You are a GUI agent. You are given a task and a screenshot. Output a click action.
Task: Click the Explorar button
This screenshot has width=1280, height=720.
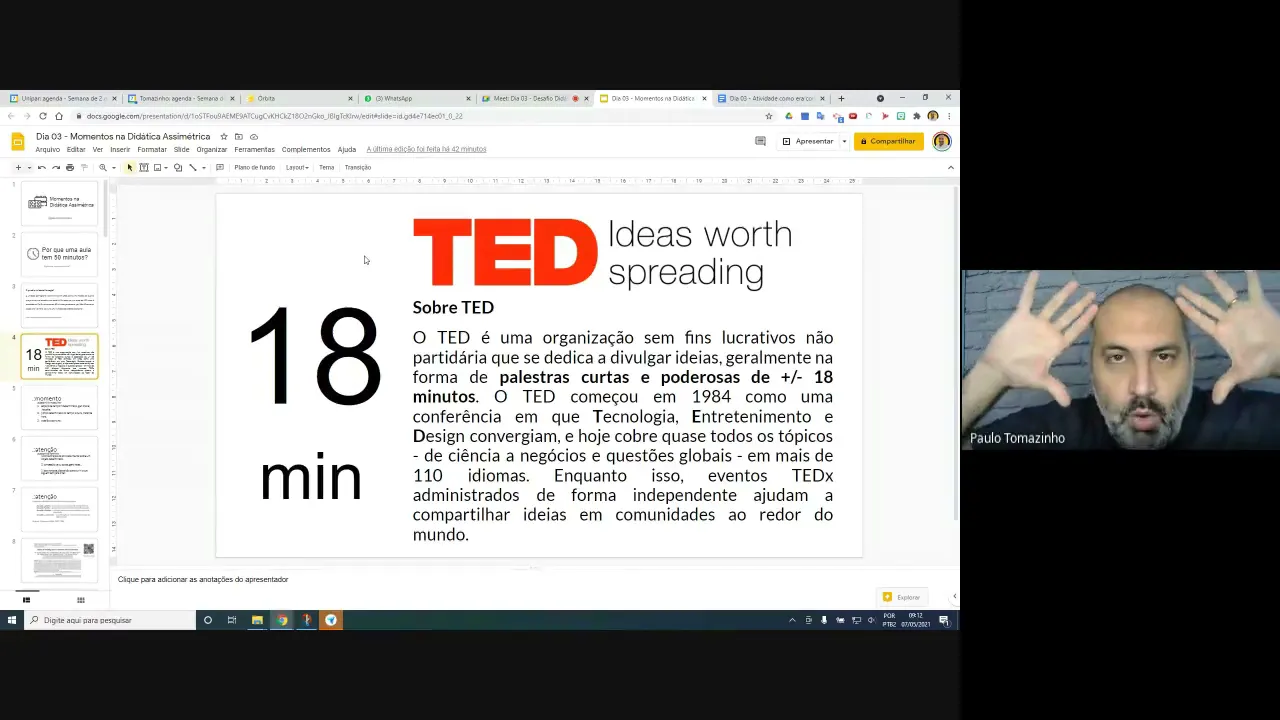pyautogui.click(x=902, y=597)
